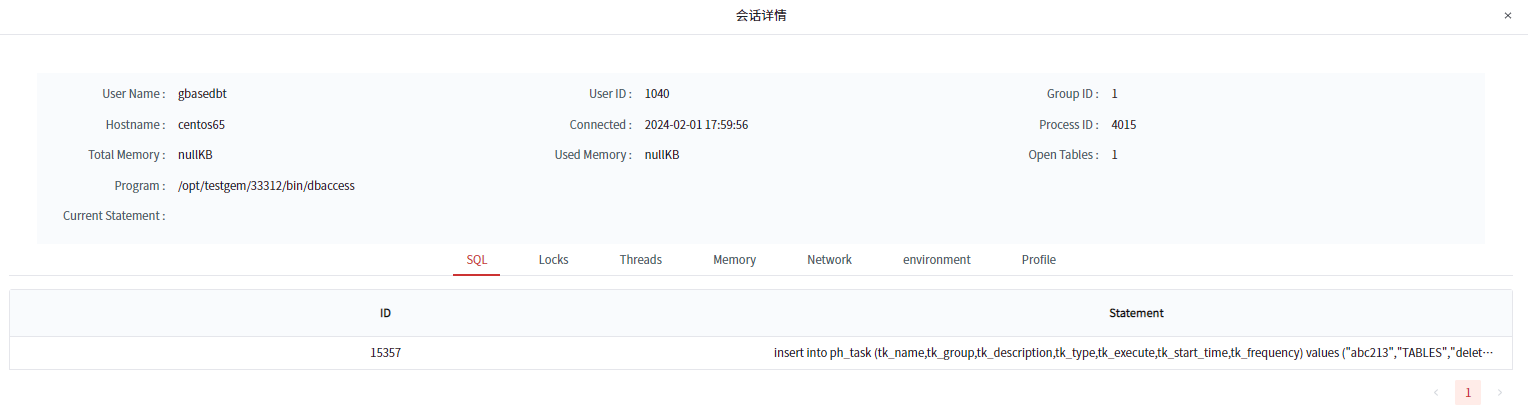Switch to the SQL tab
Screen dimensions: 1528x412
(x=476, y=260)
